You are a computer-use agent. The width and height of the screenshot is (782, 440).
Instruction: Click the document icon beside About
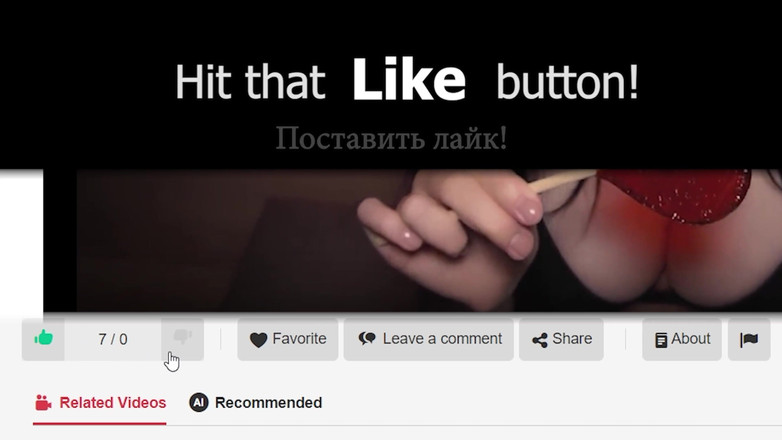coord(661,340)
